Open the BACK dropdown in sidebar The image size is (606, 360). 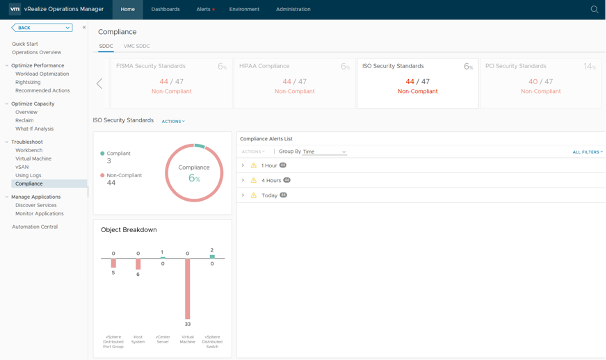pyautogui.click(x=42, y=28)
